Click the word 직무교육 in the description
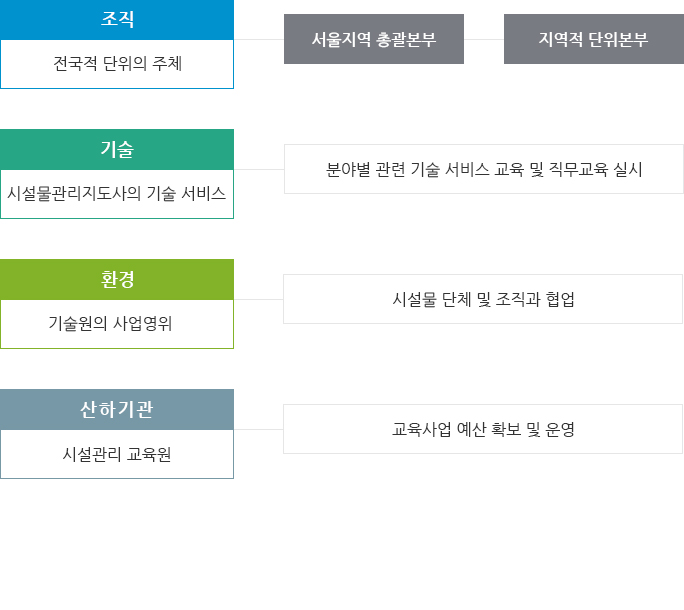This screenshot has height=610, width=684. (x=578, y=169)
